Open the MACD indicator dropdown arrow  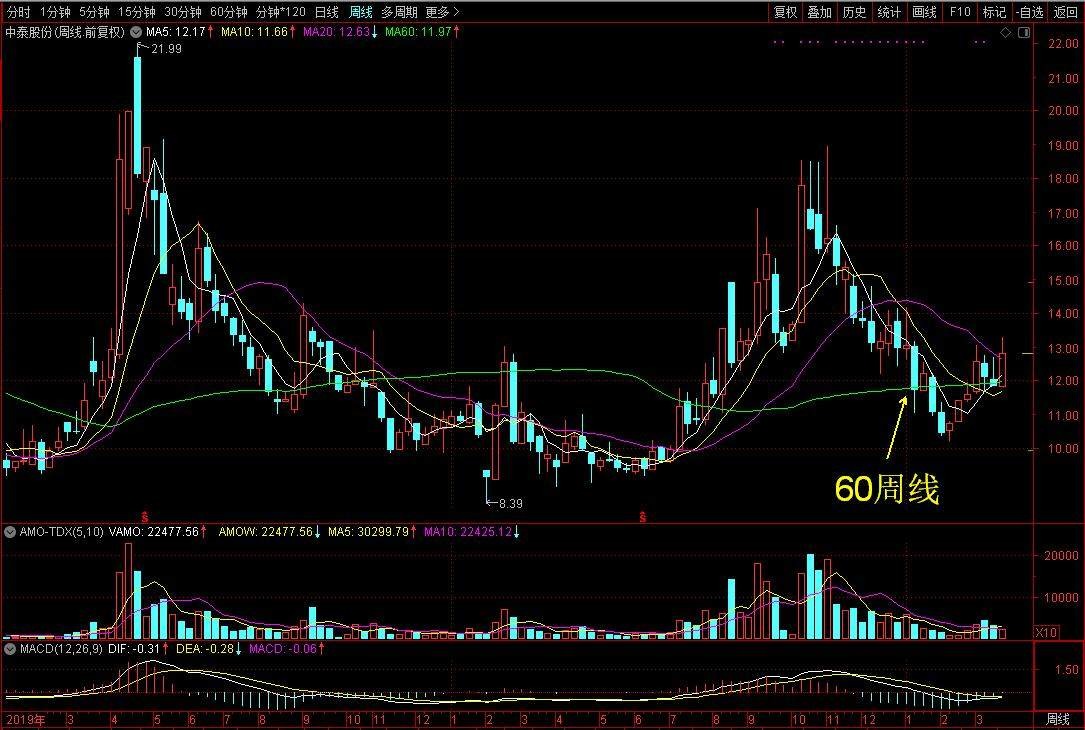tap(10, 649)
